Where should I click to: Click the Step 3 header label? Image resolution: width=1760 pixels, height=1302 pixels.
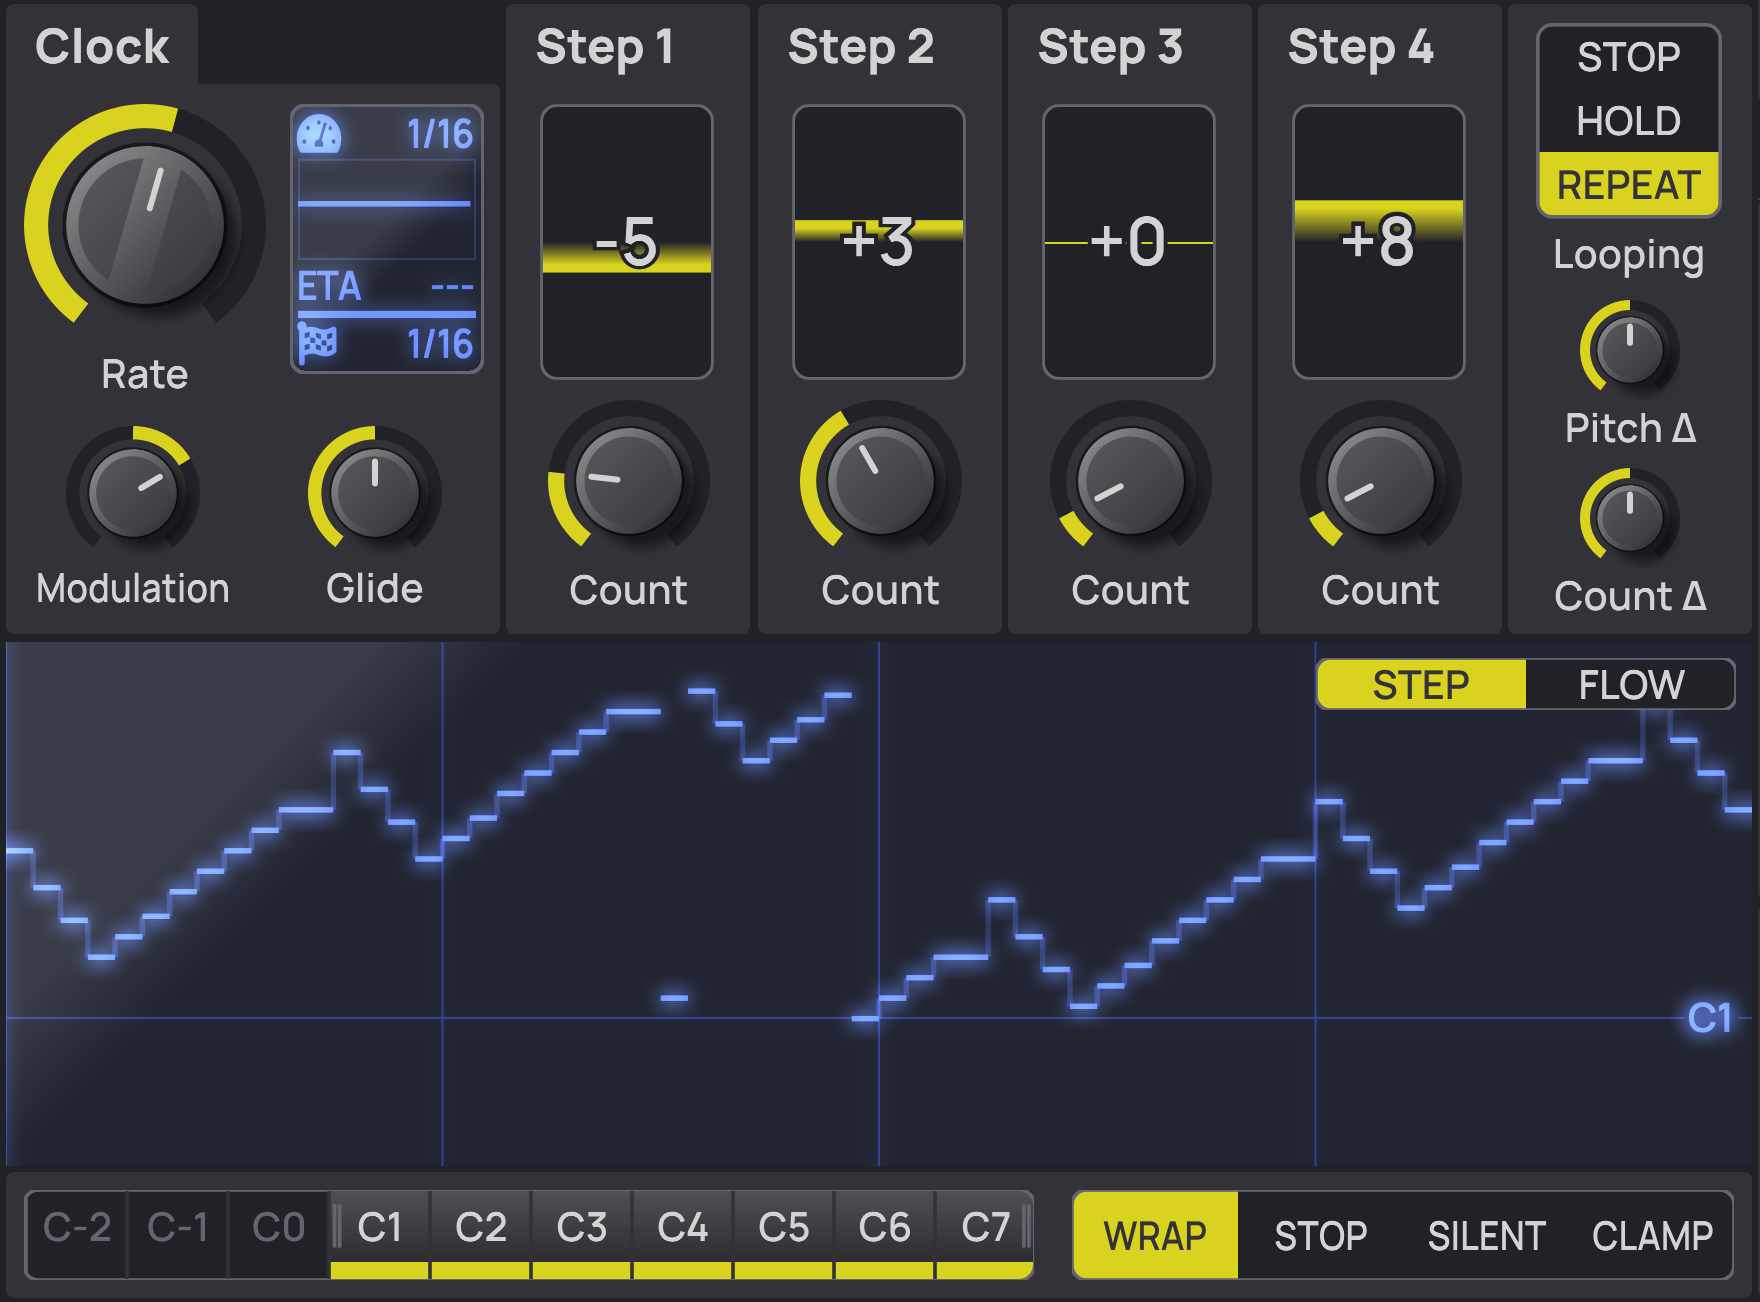click(1110, 47)
